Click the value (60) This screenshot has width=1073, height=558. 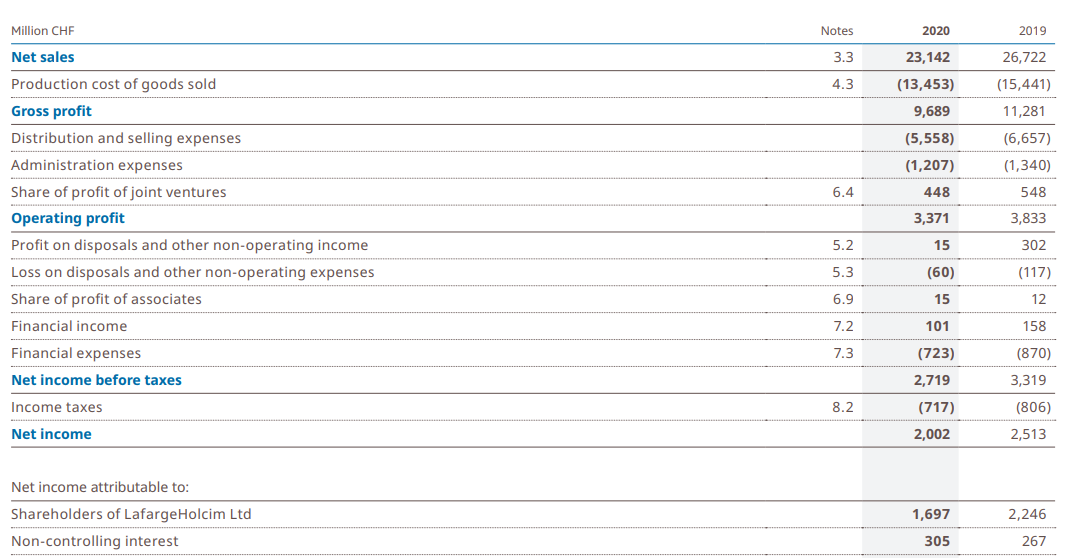[941, 272]
